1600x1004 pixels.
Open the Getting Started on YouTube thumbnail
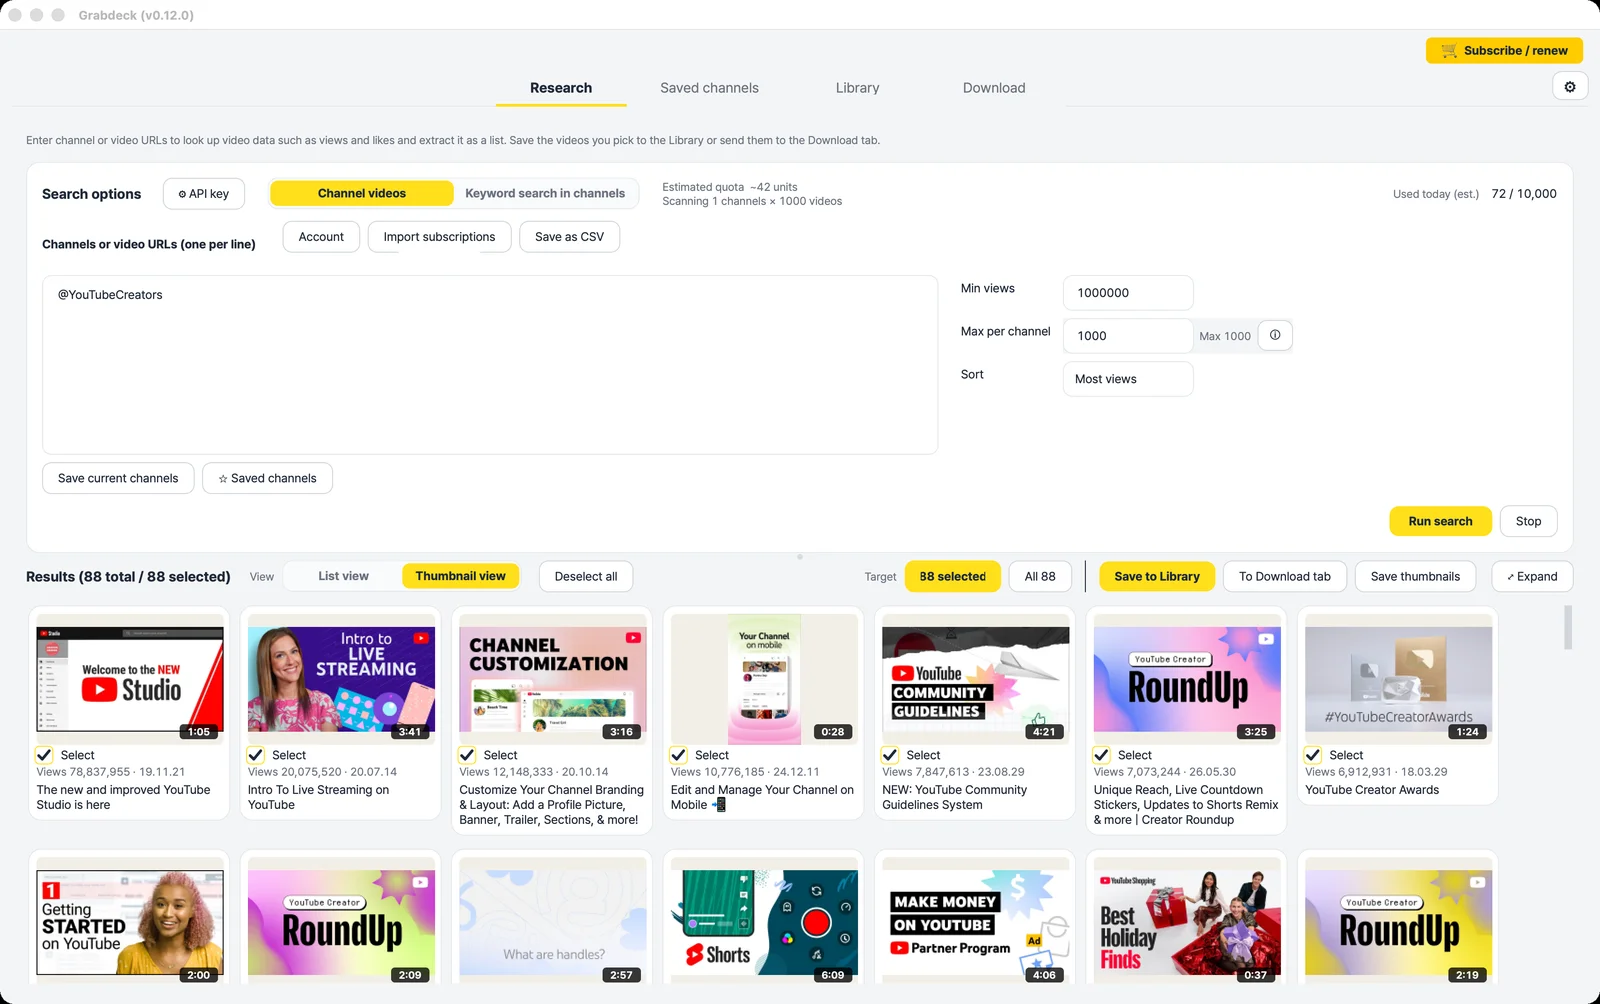coord(130,922)
